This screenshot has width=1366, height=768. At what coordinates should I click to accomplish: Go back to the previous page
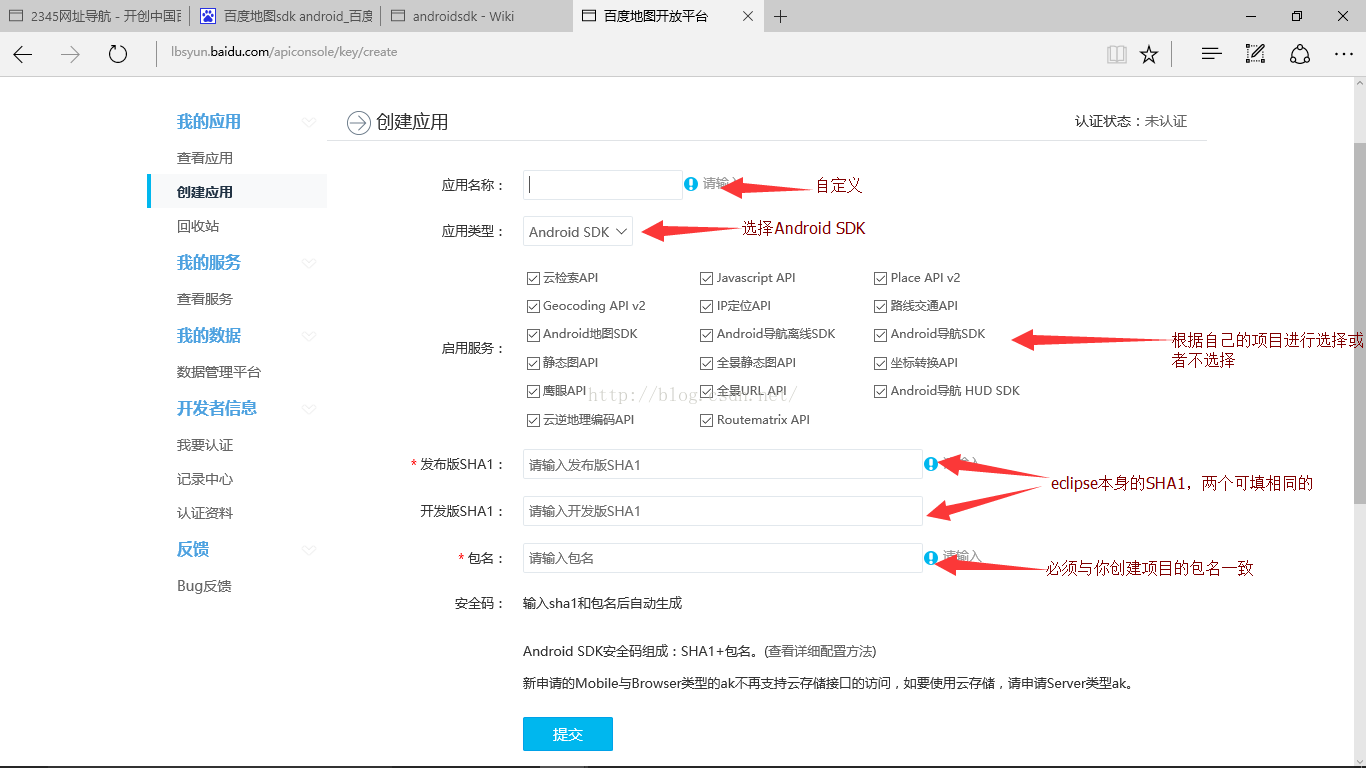[x=22, y=54]
